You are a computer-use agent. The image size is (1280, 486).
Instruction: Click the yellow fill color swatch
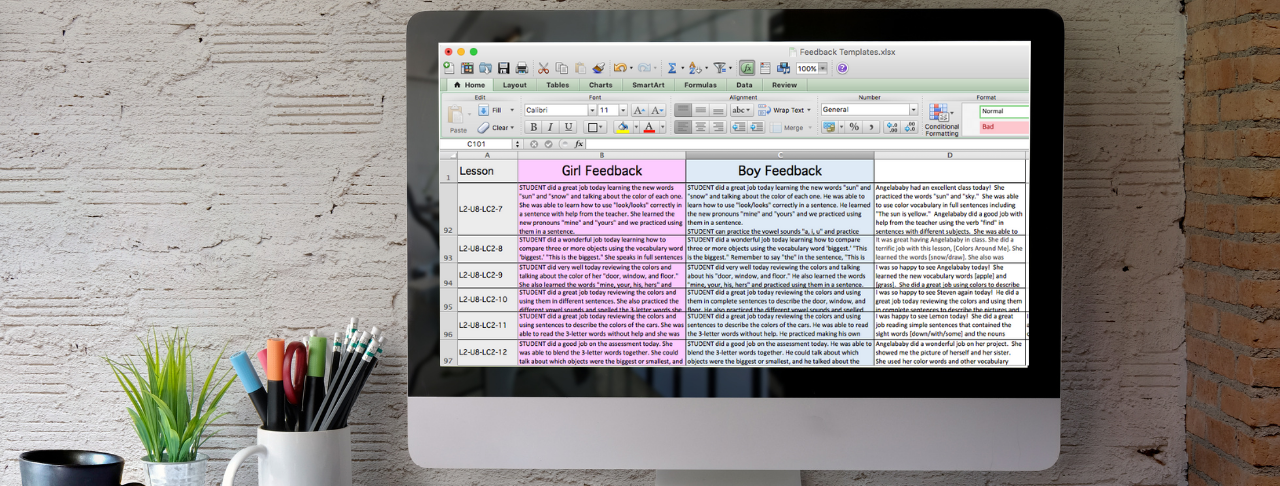click(622, 127)
